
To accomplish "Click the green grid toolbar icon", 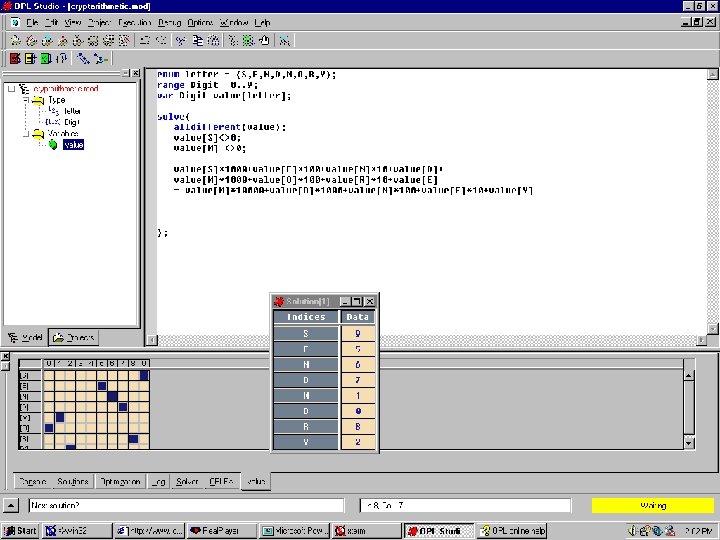I will (x=248, y=40).
